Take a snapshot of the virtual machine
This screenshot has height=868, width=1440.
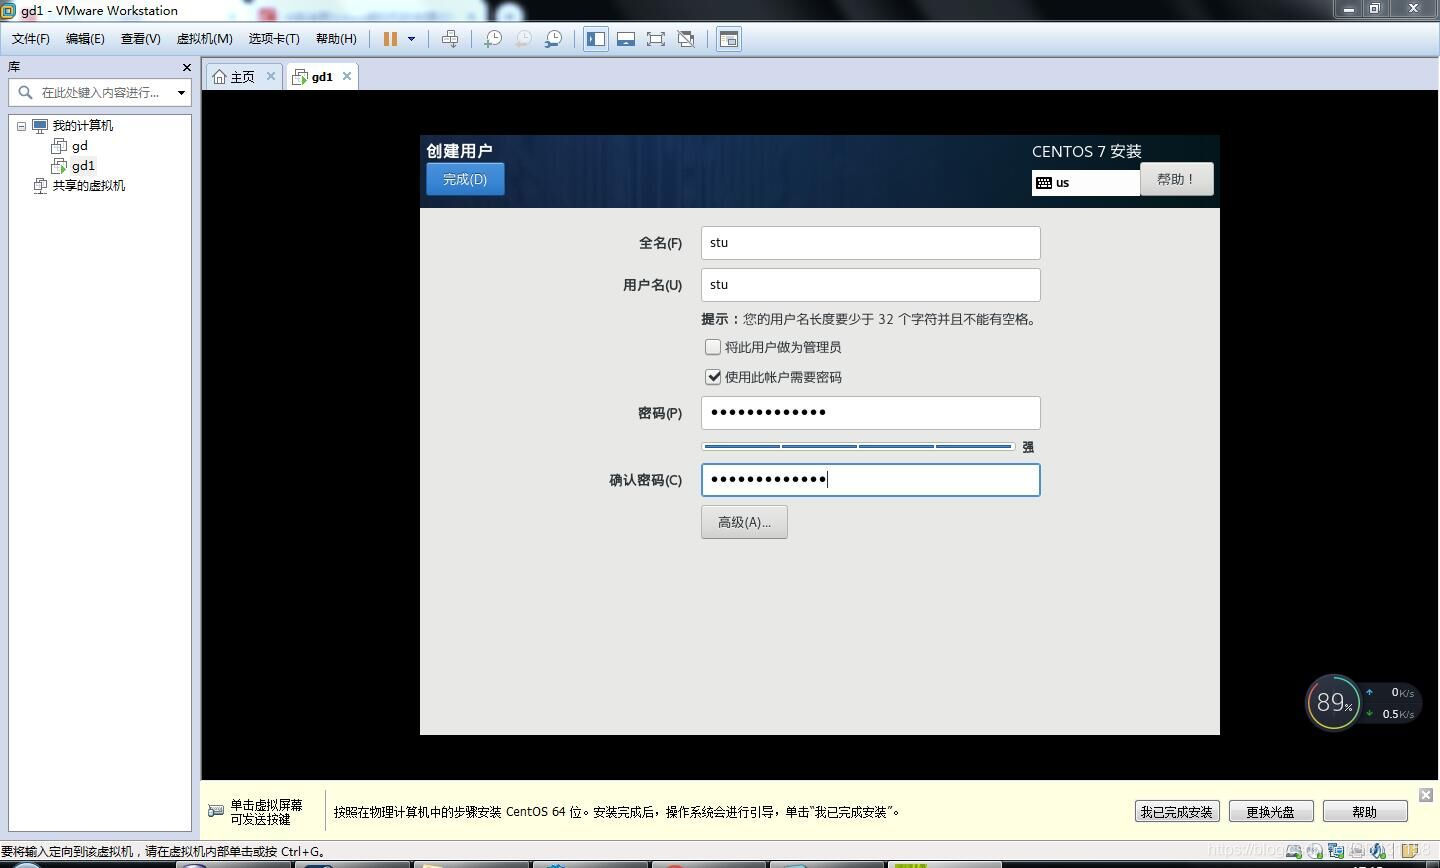coord(493,39)
